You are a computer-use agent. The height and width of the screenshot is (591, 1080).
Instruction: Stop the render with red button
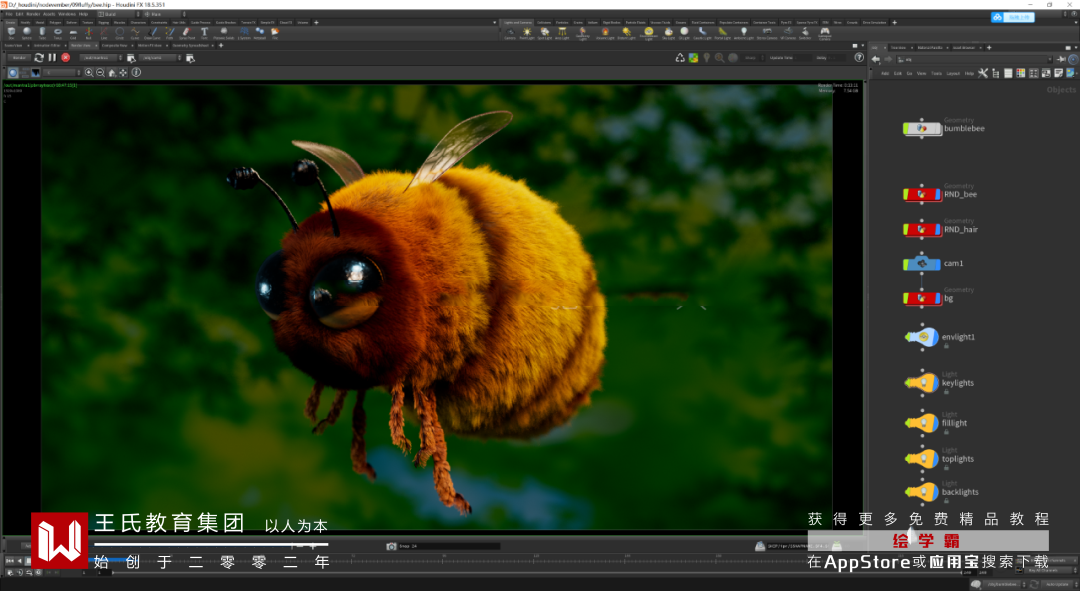[65, 58]
